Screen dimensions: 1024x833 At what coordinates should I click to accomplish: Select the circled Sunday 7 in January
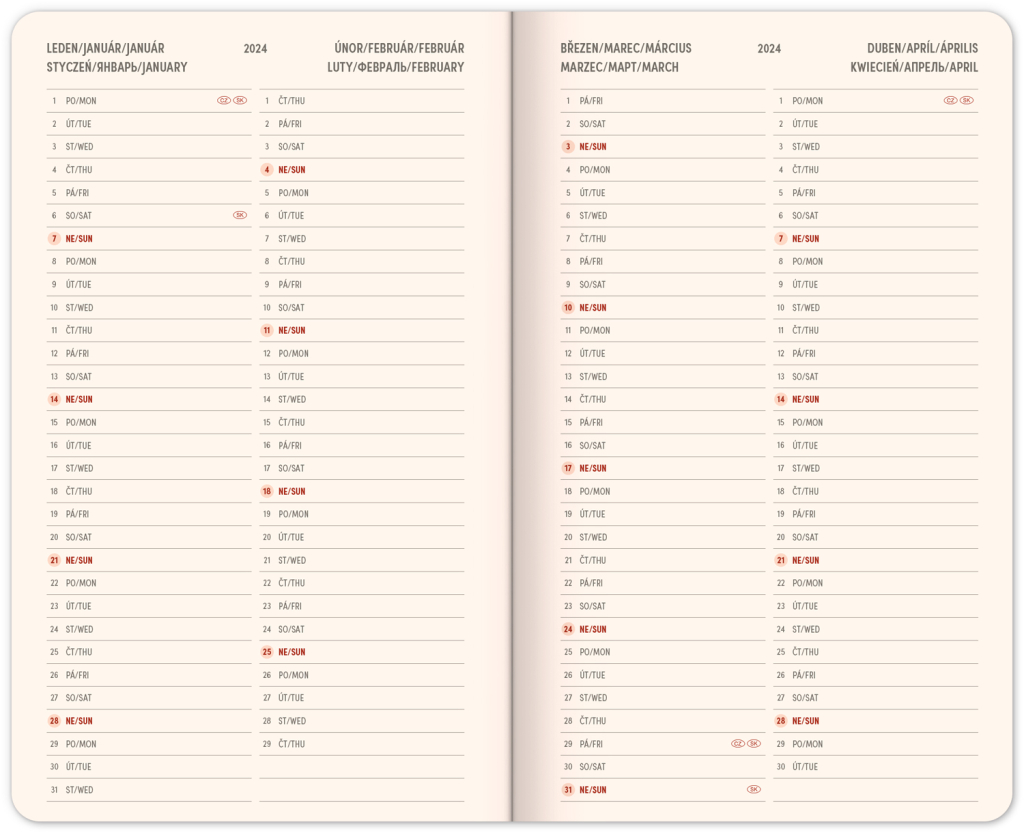coord(54,239)
